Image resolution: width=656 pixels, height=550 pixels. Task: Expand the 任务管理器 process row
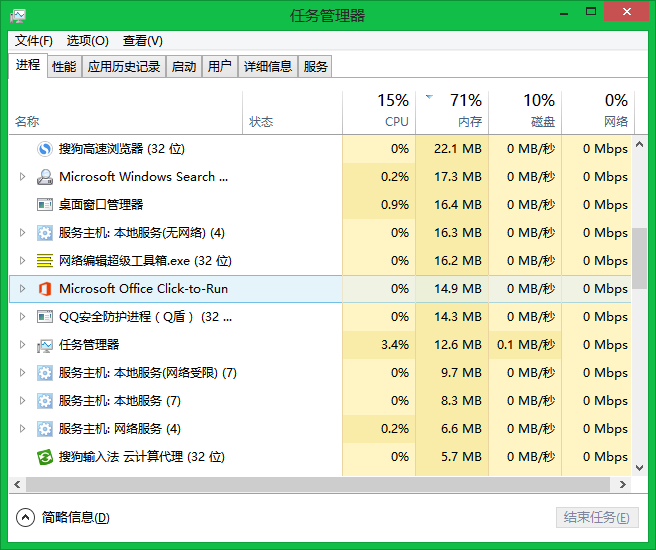23,345
